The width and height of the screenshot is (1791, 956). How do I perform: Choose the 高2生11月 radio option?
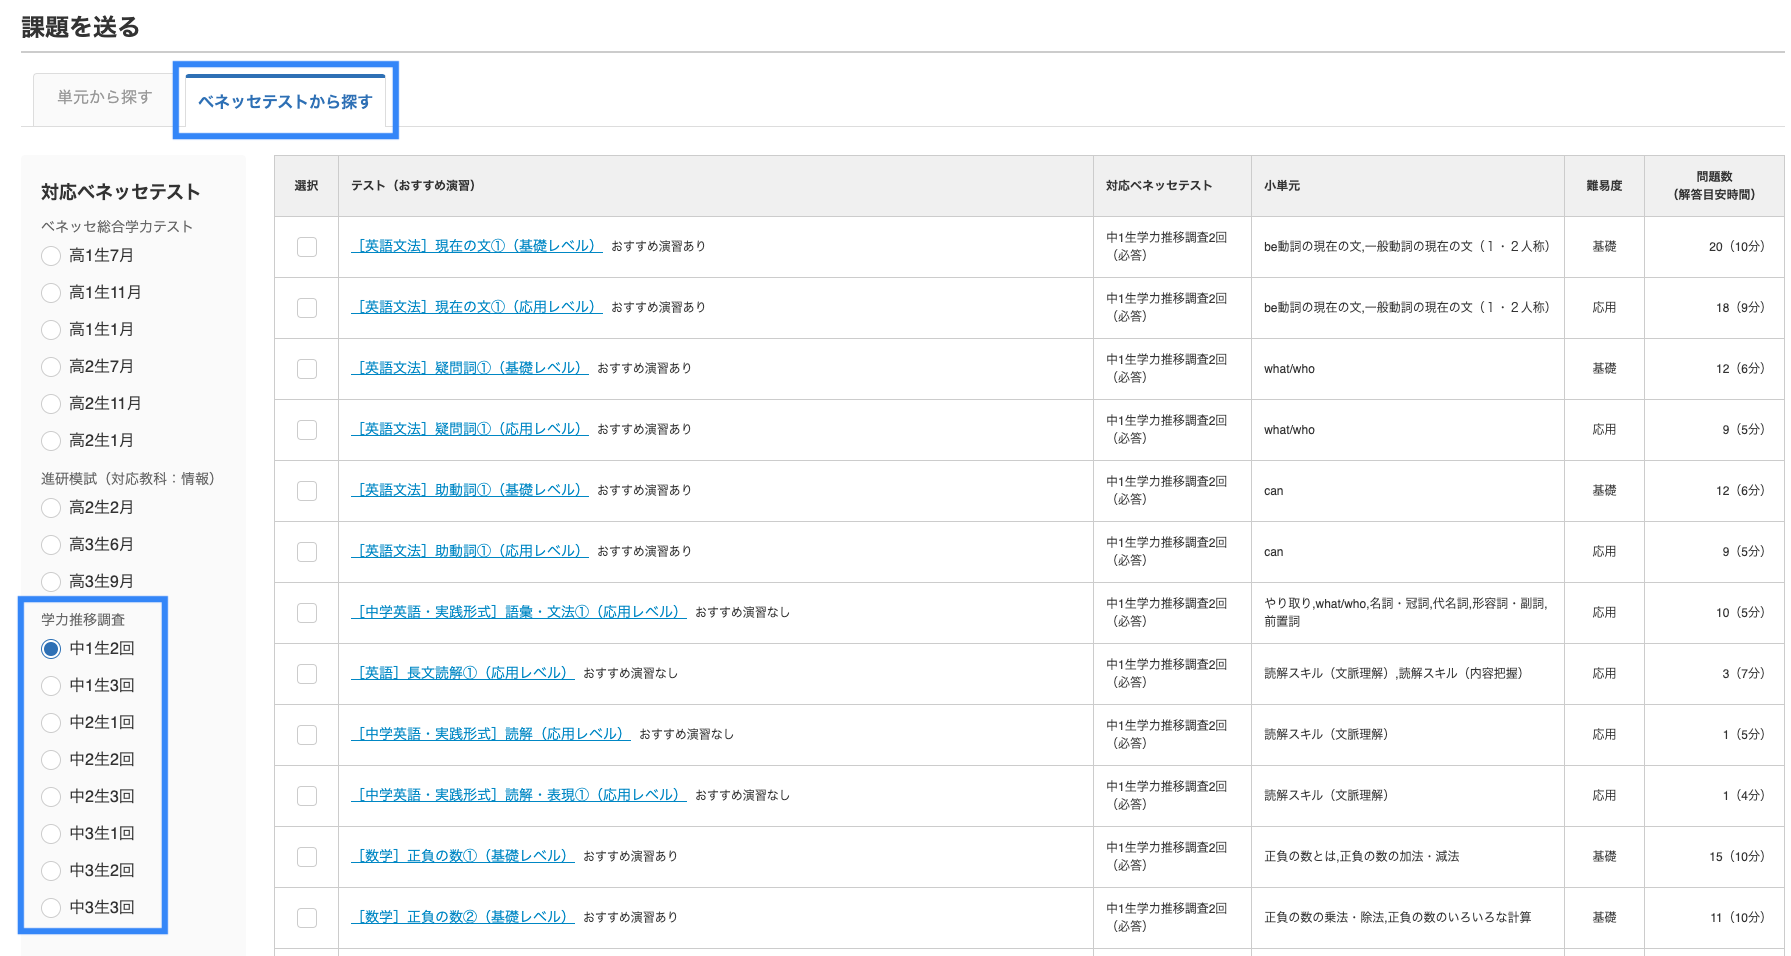(x=51, y=404)
